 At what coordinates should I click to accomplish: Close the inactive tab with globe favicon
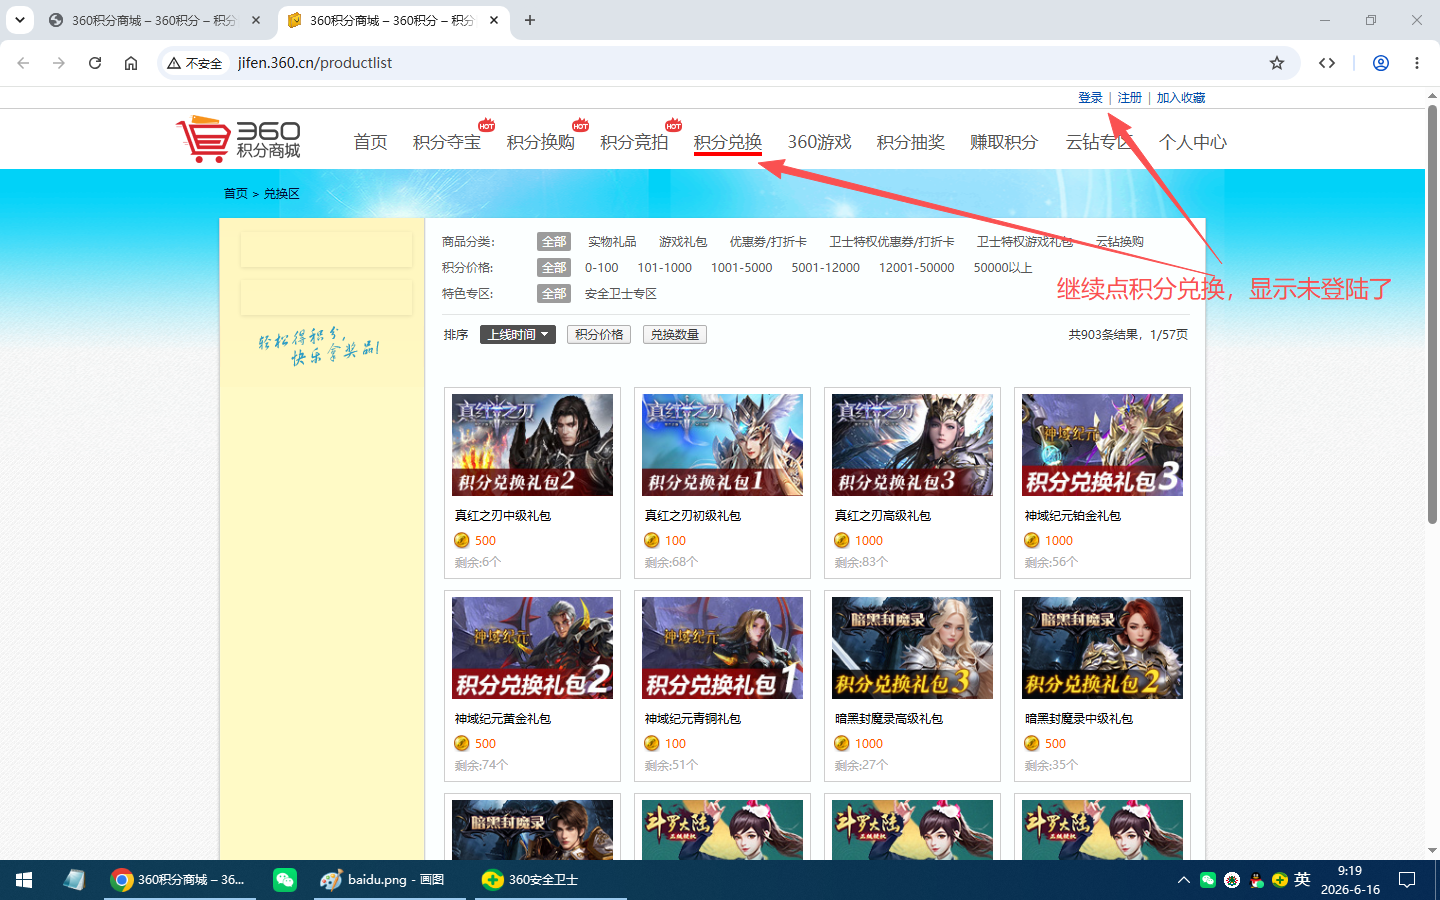[x=256, y=20]
